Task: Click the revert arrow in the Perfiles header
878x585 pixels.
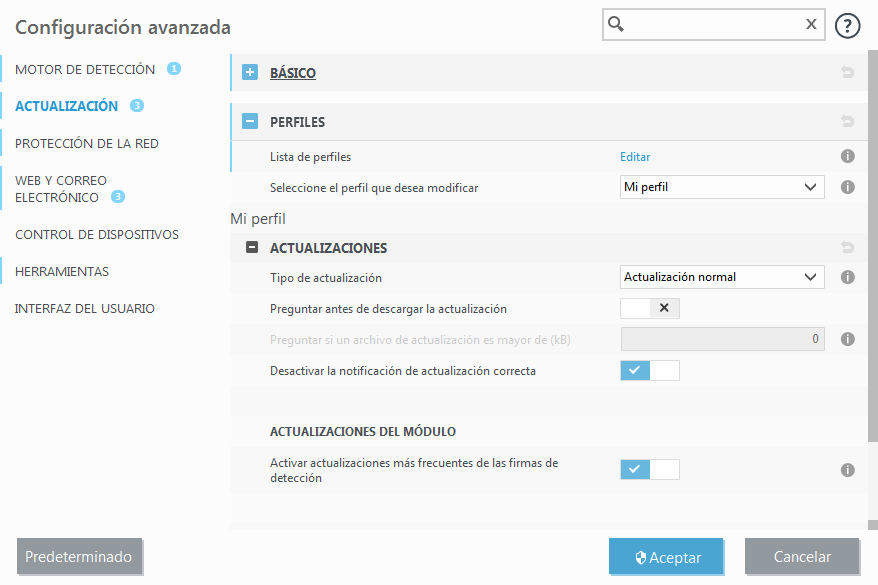Action: click(x=847, y=122)
